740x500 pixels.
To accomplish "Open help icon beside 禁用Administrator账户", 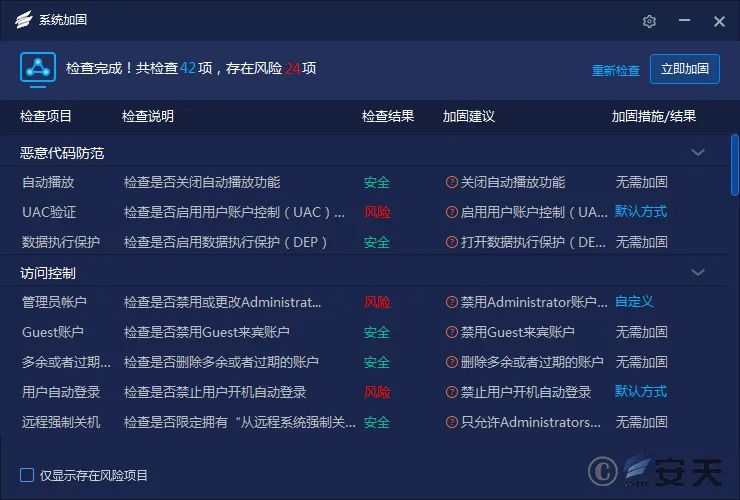I will click(x=452, y=302).
